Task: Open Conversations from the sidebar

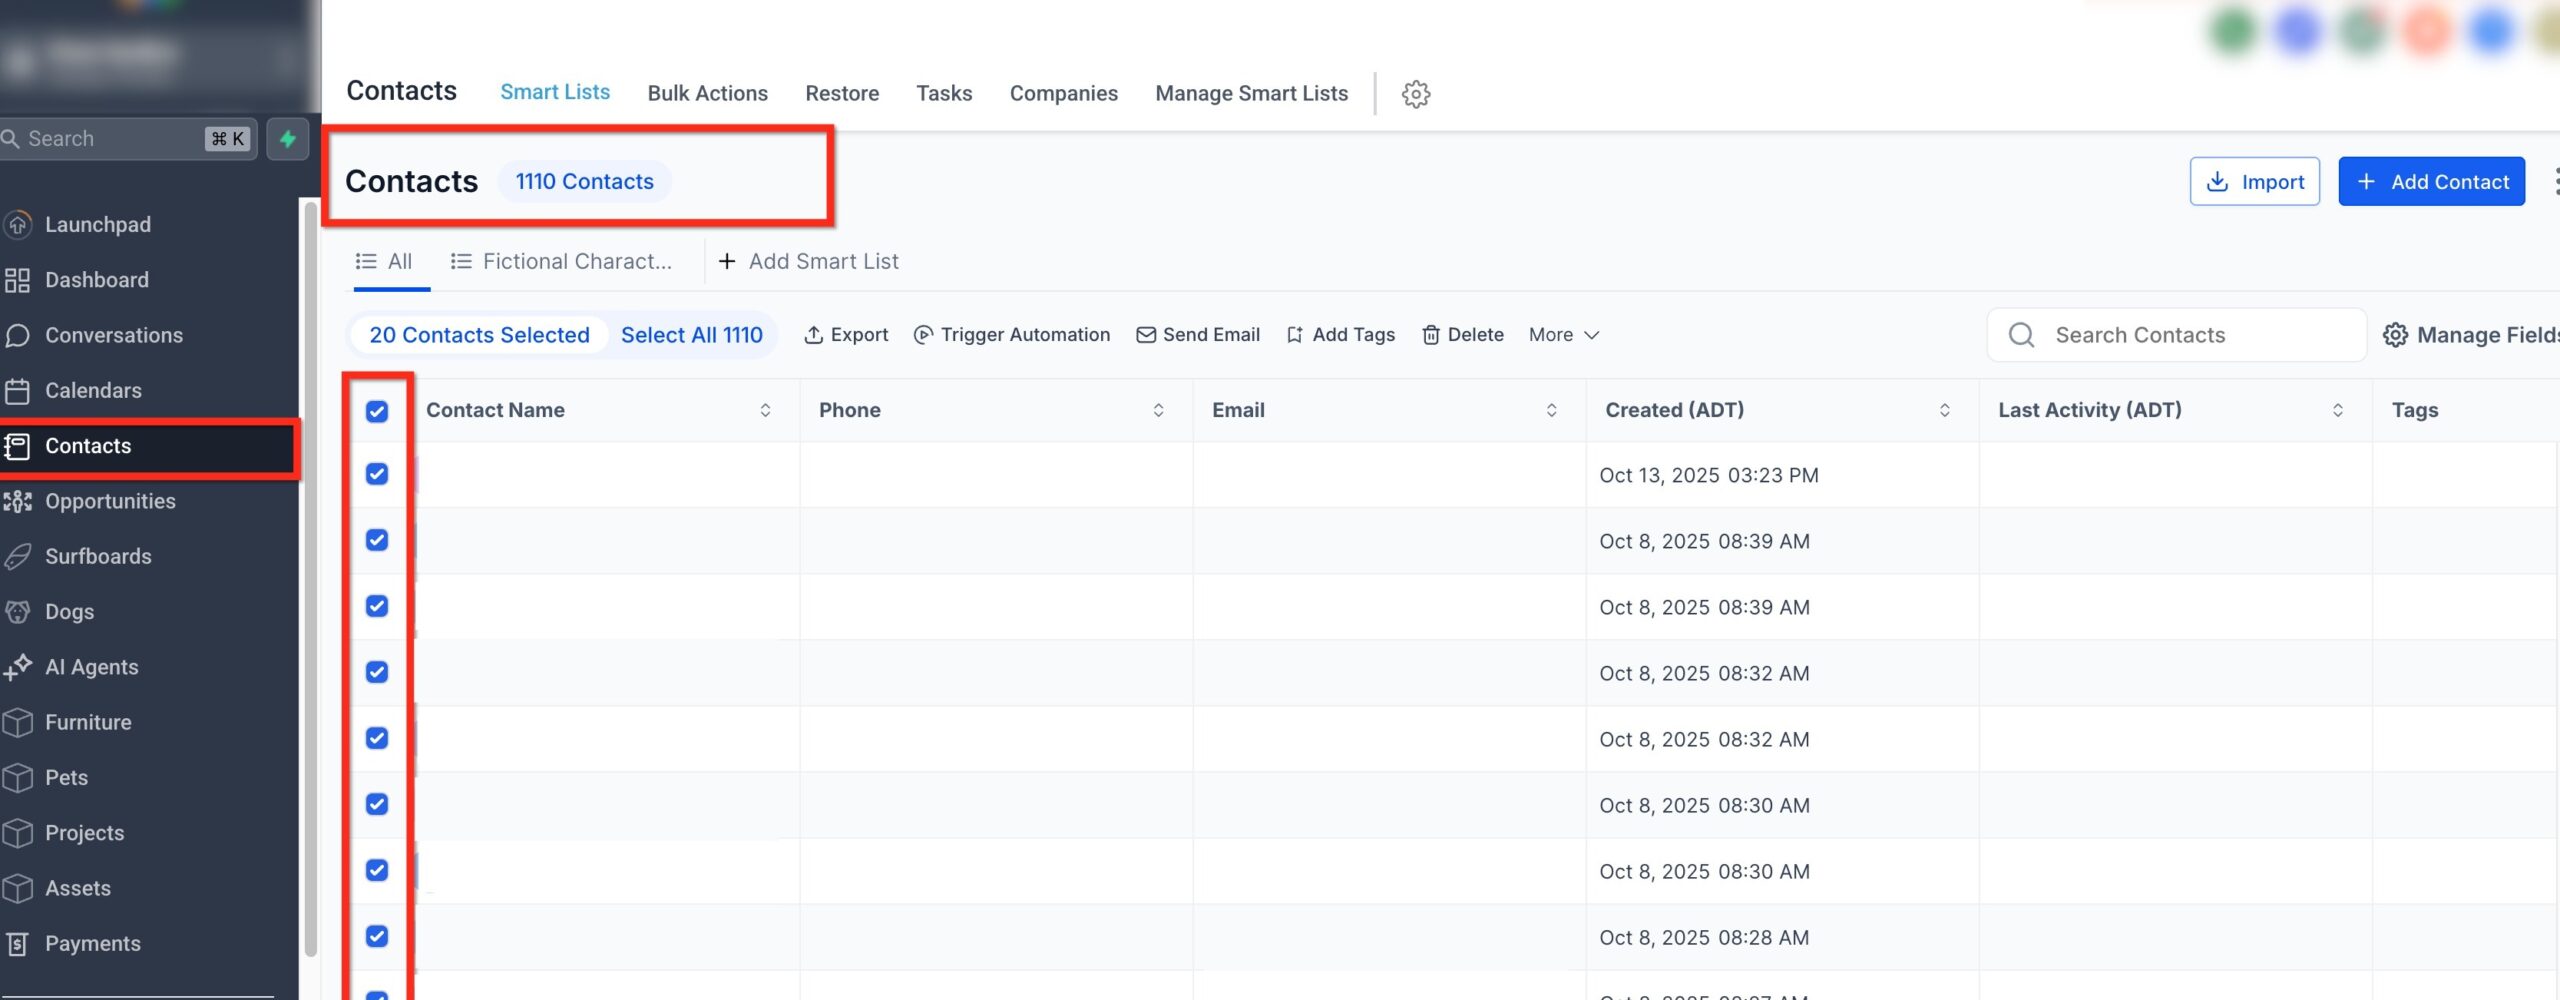Action: pyautogui.click(x=112, y=335)
